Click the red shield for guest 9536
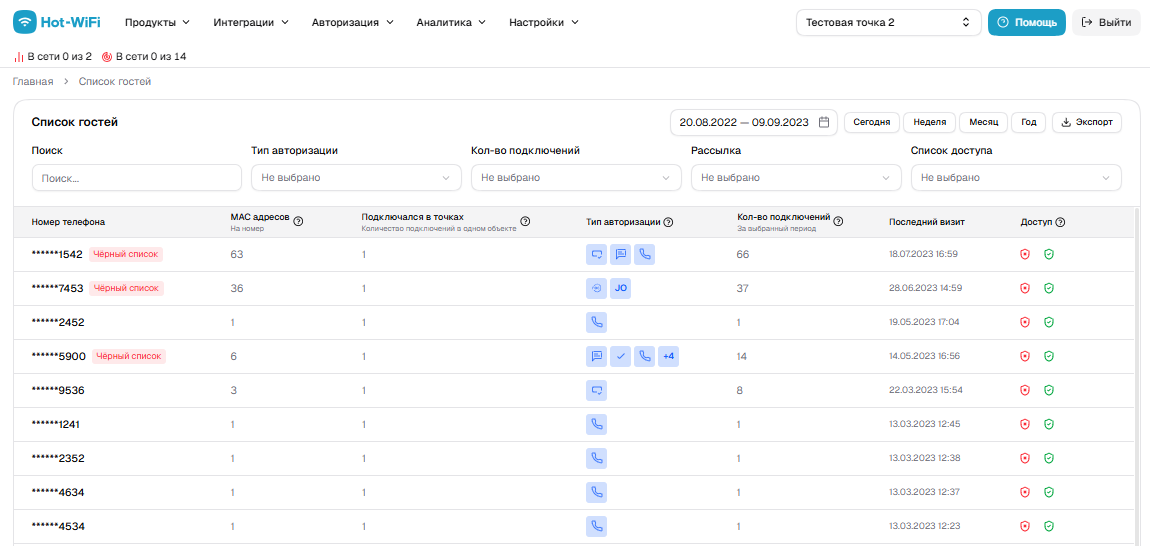Image resolution: width=1150 pixels, height=546 pixels. [1025, 390]
